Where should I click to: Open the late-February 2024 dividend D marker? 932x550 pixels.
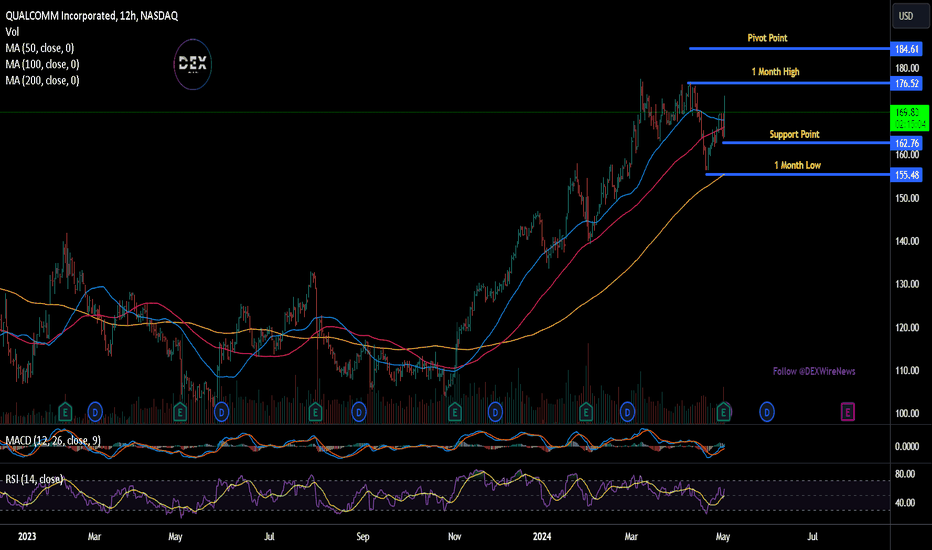coord(628,411)
